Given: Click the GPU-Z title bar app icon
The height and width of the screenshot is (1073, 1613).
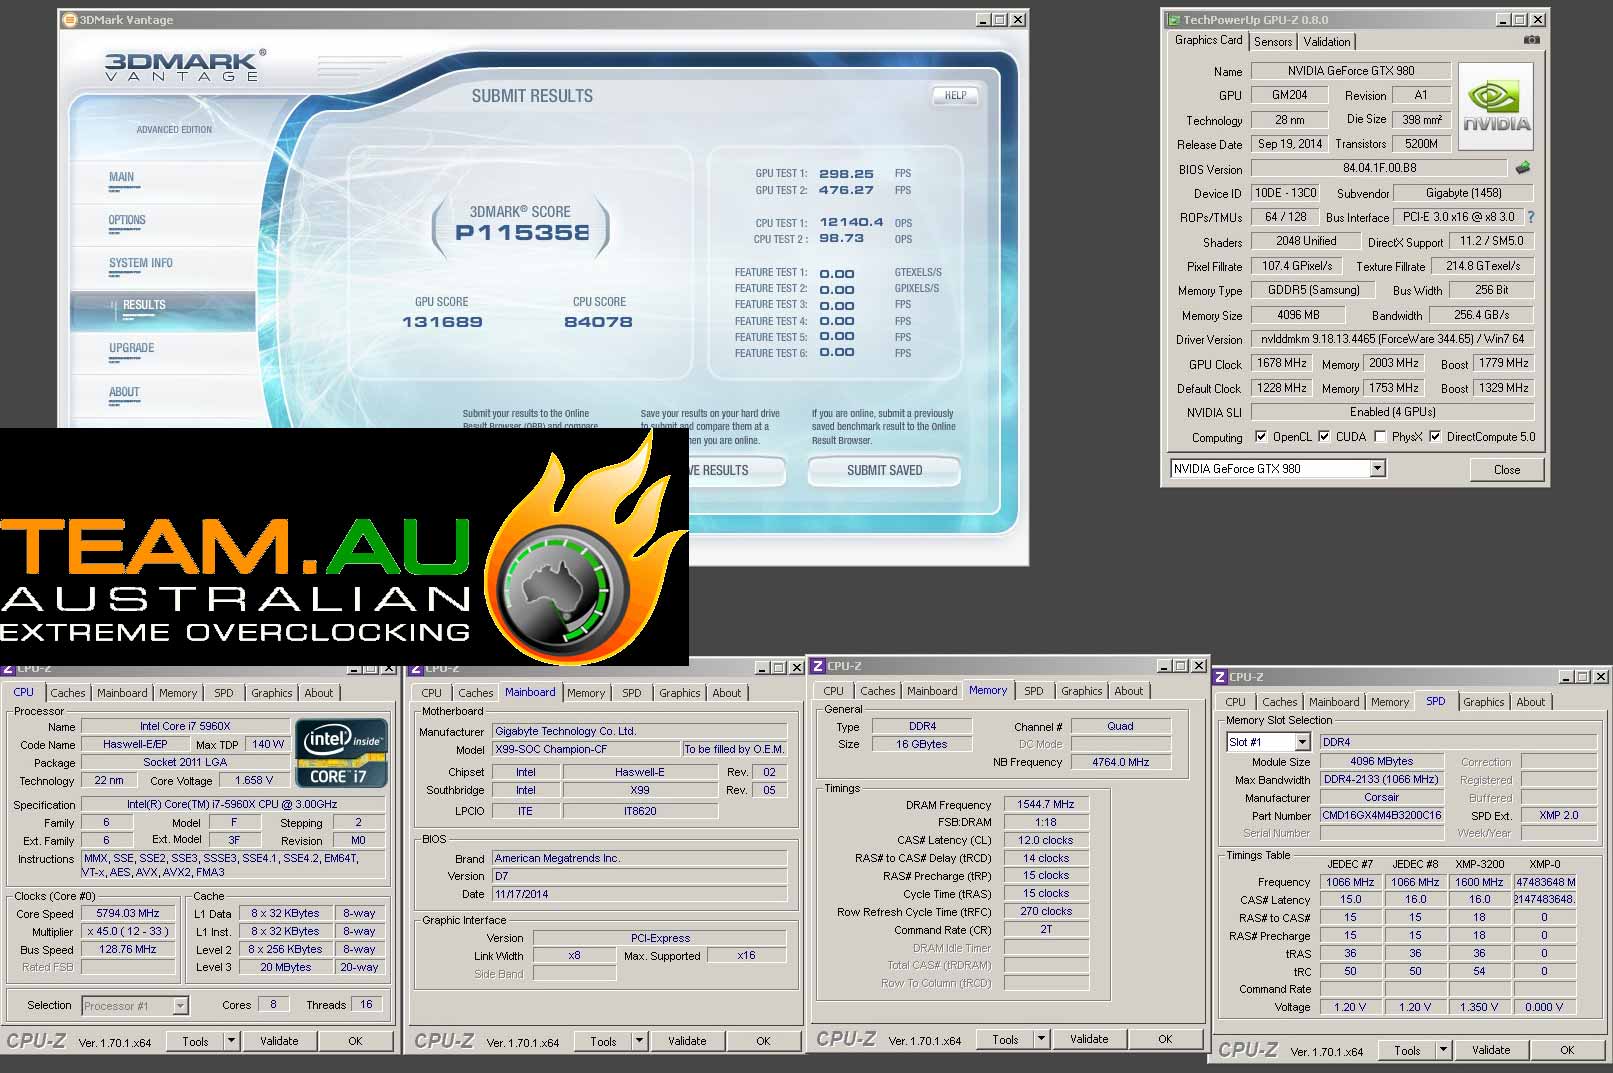Looking at the screenshot, I should click(x=1172, y=19).
